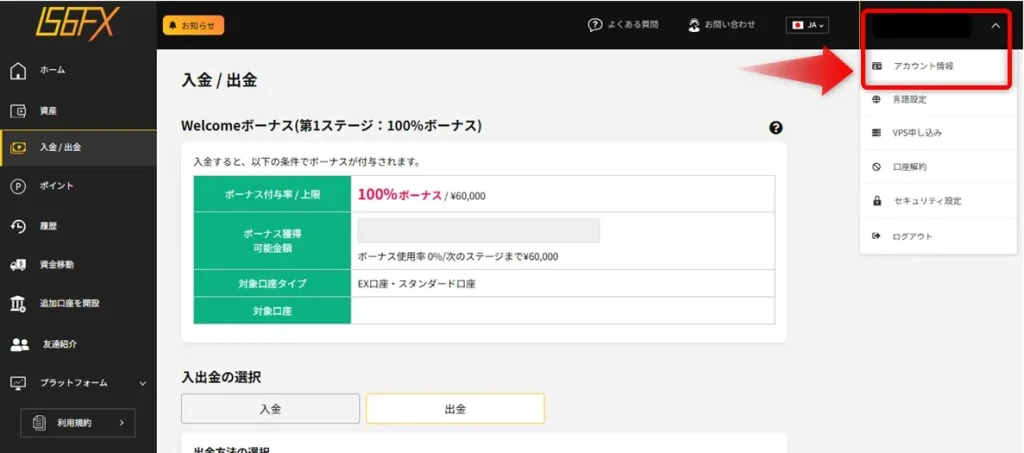
Task: Click the globe icon beside 言語設定
Action: [876, 100]
